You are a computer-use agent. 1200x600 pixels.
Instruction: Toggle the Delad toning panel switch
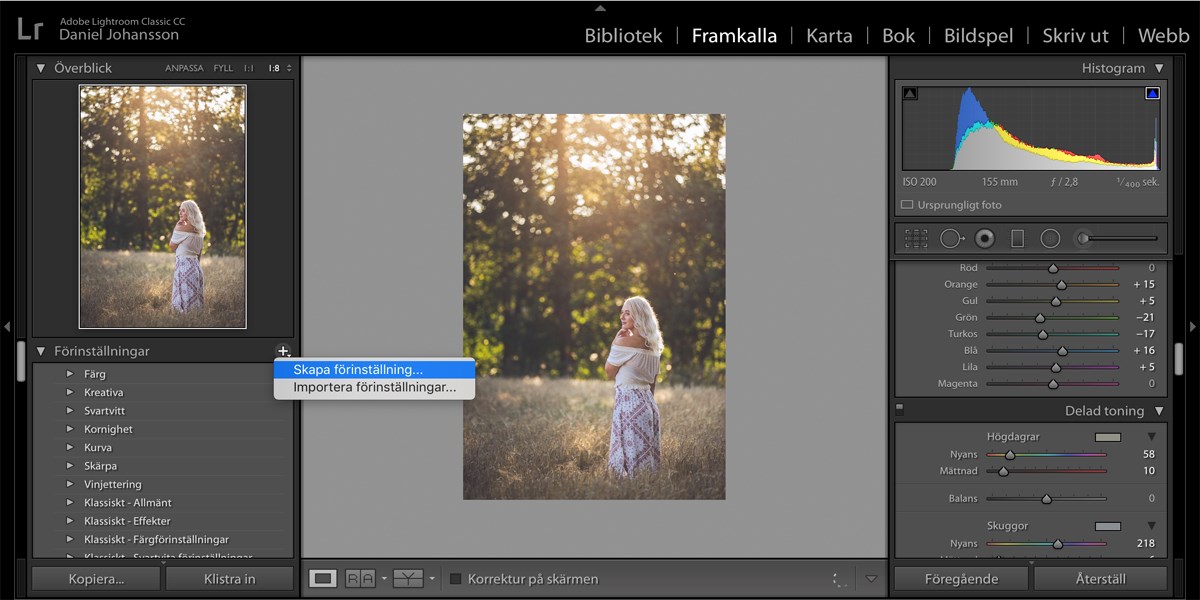click(x=899, y=408)
